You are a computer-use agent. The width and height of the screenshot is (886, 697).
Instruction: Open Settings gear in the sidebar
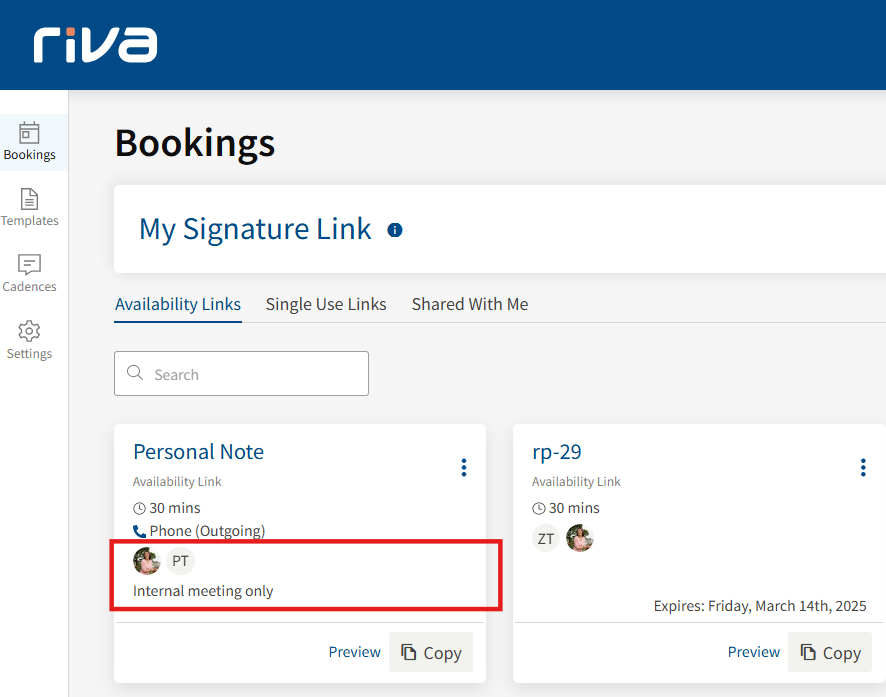point(29,339)
